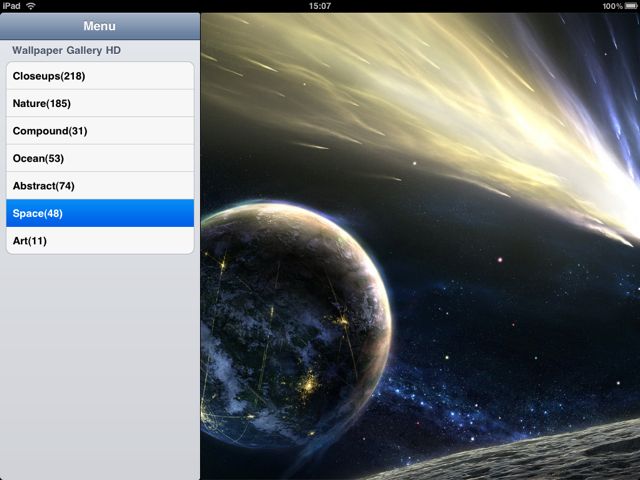Tap the battery indicator icon
This screenshot has width=640, height=480.
pos(631,6)
